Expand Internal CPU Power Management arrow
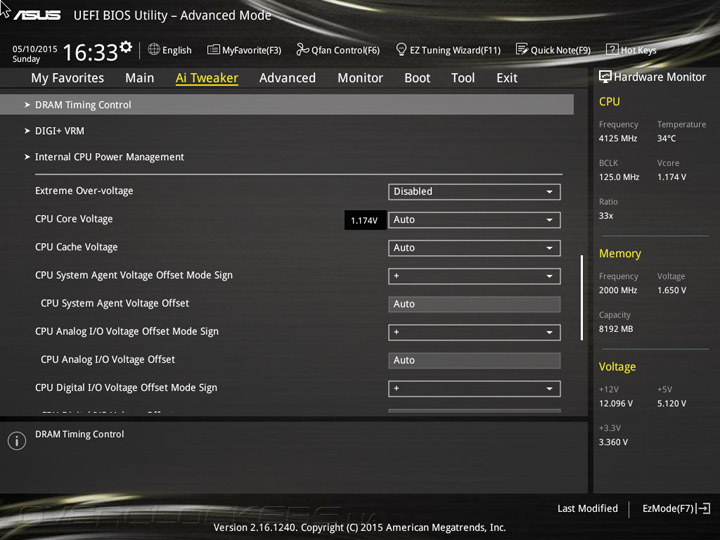This screenshot has height=540, width=720. tap(27, 157)
